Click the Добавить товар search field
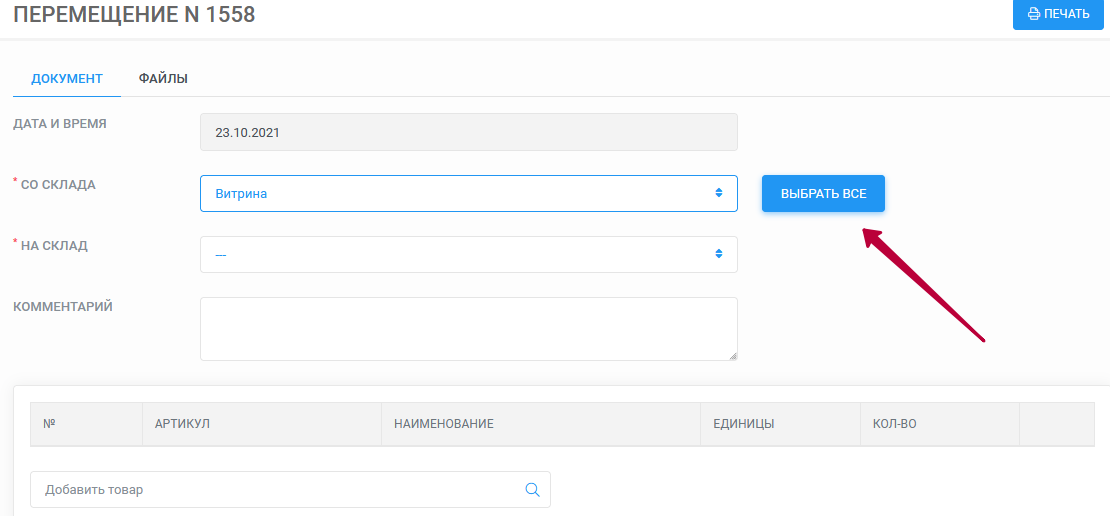Image resolution: width=1110 pixels, height=516 pixels. tap(290, 489)
